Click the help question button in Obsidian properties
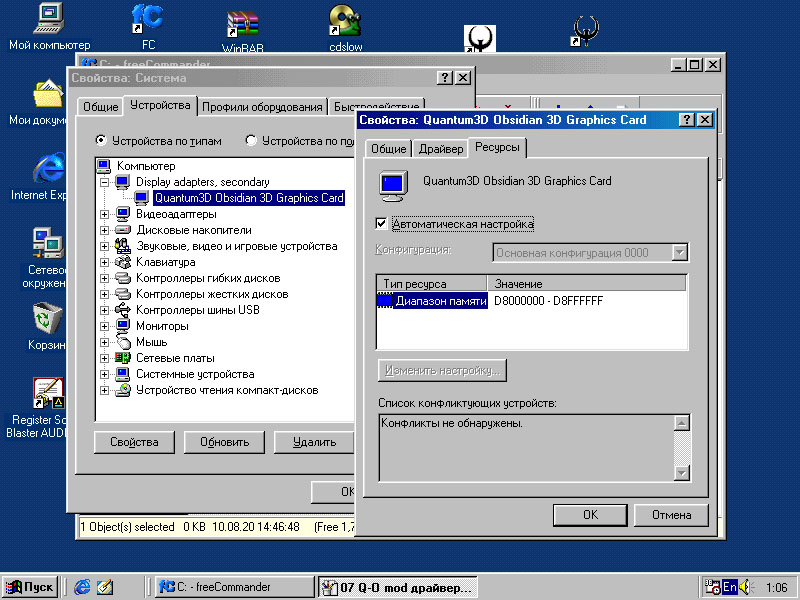The width and height of the screenshot is (800, 600). click(x=687, y=120)
